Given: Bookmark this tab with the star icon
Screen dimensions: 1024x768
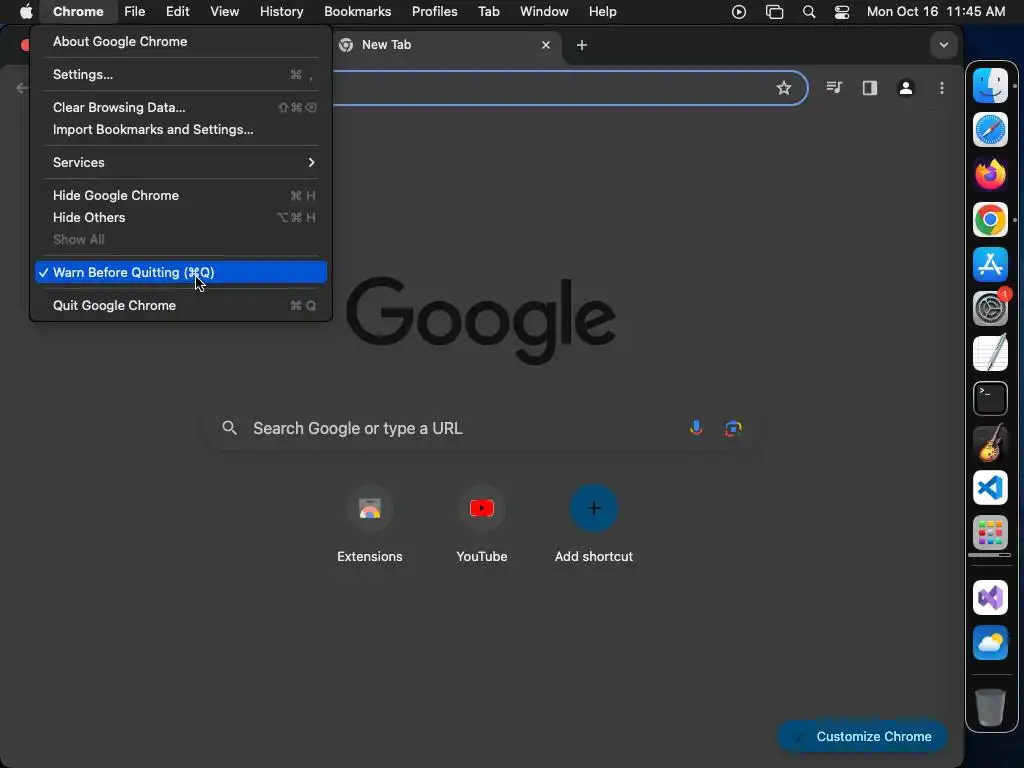Looking at the screenshot, I should [x=784, y=88].
